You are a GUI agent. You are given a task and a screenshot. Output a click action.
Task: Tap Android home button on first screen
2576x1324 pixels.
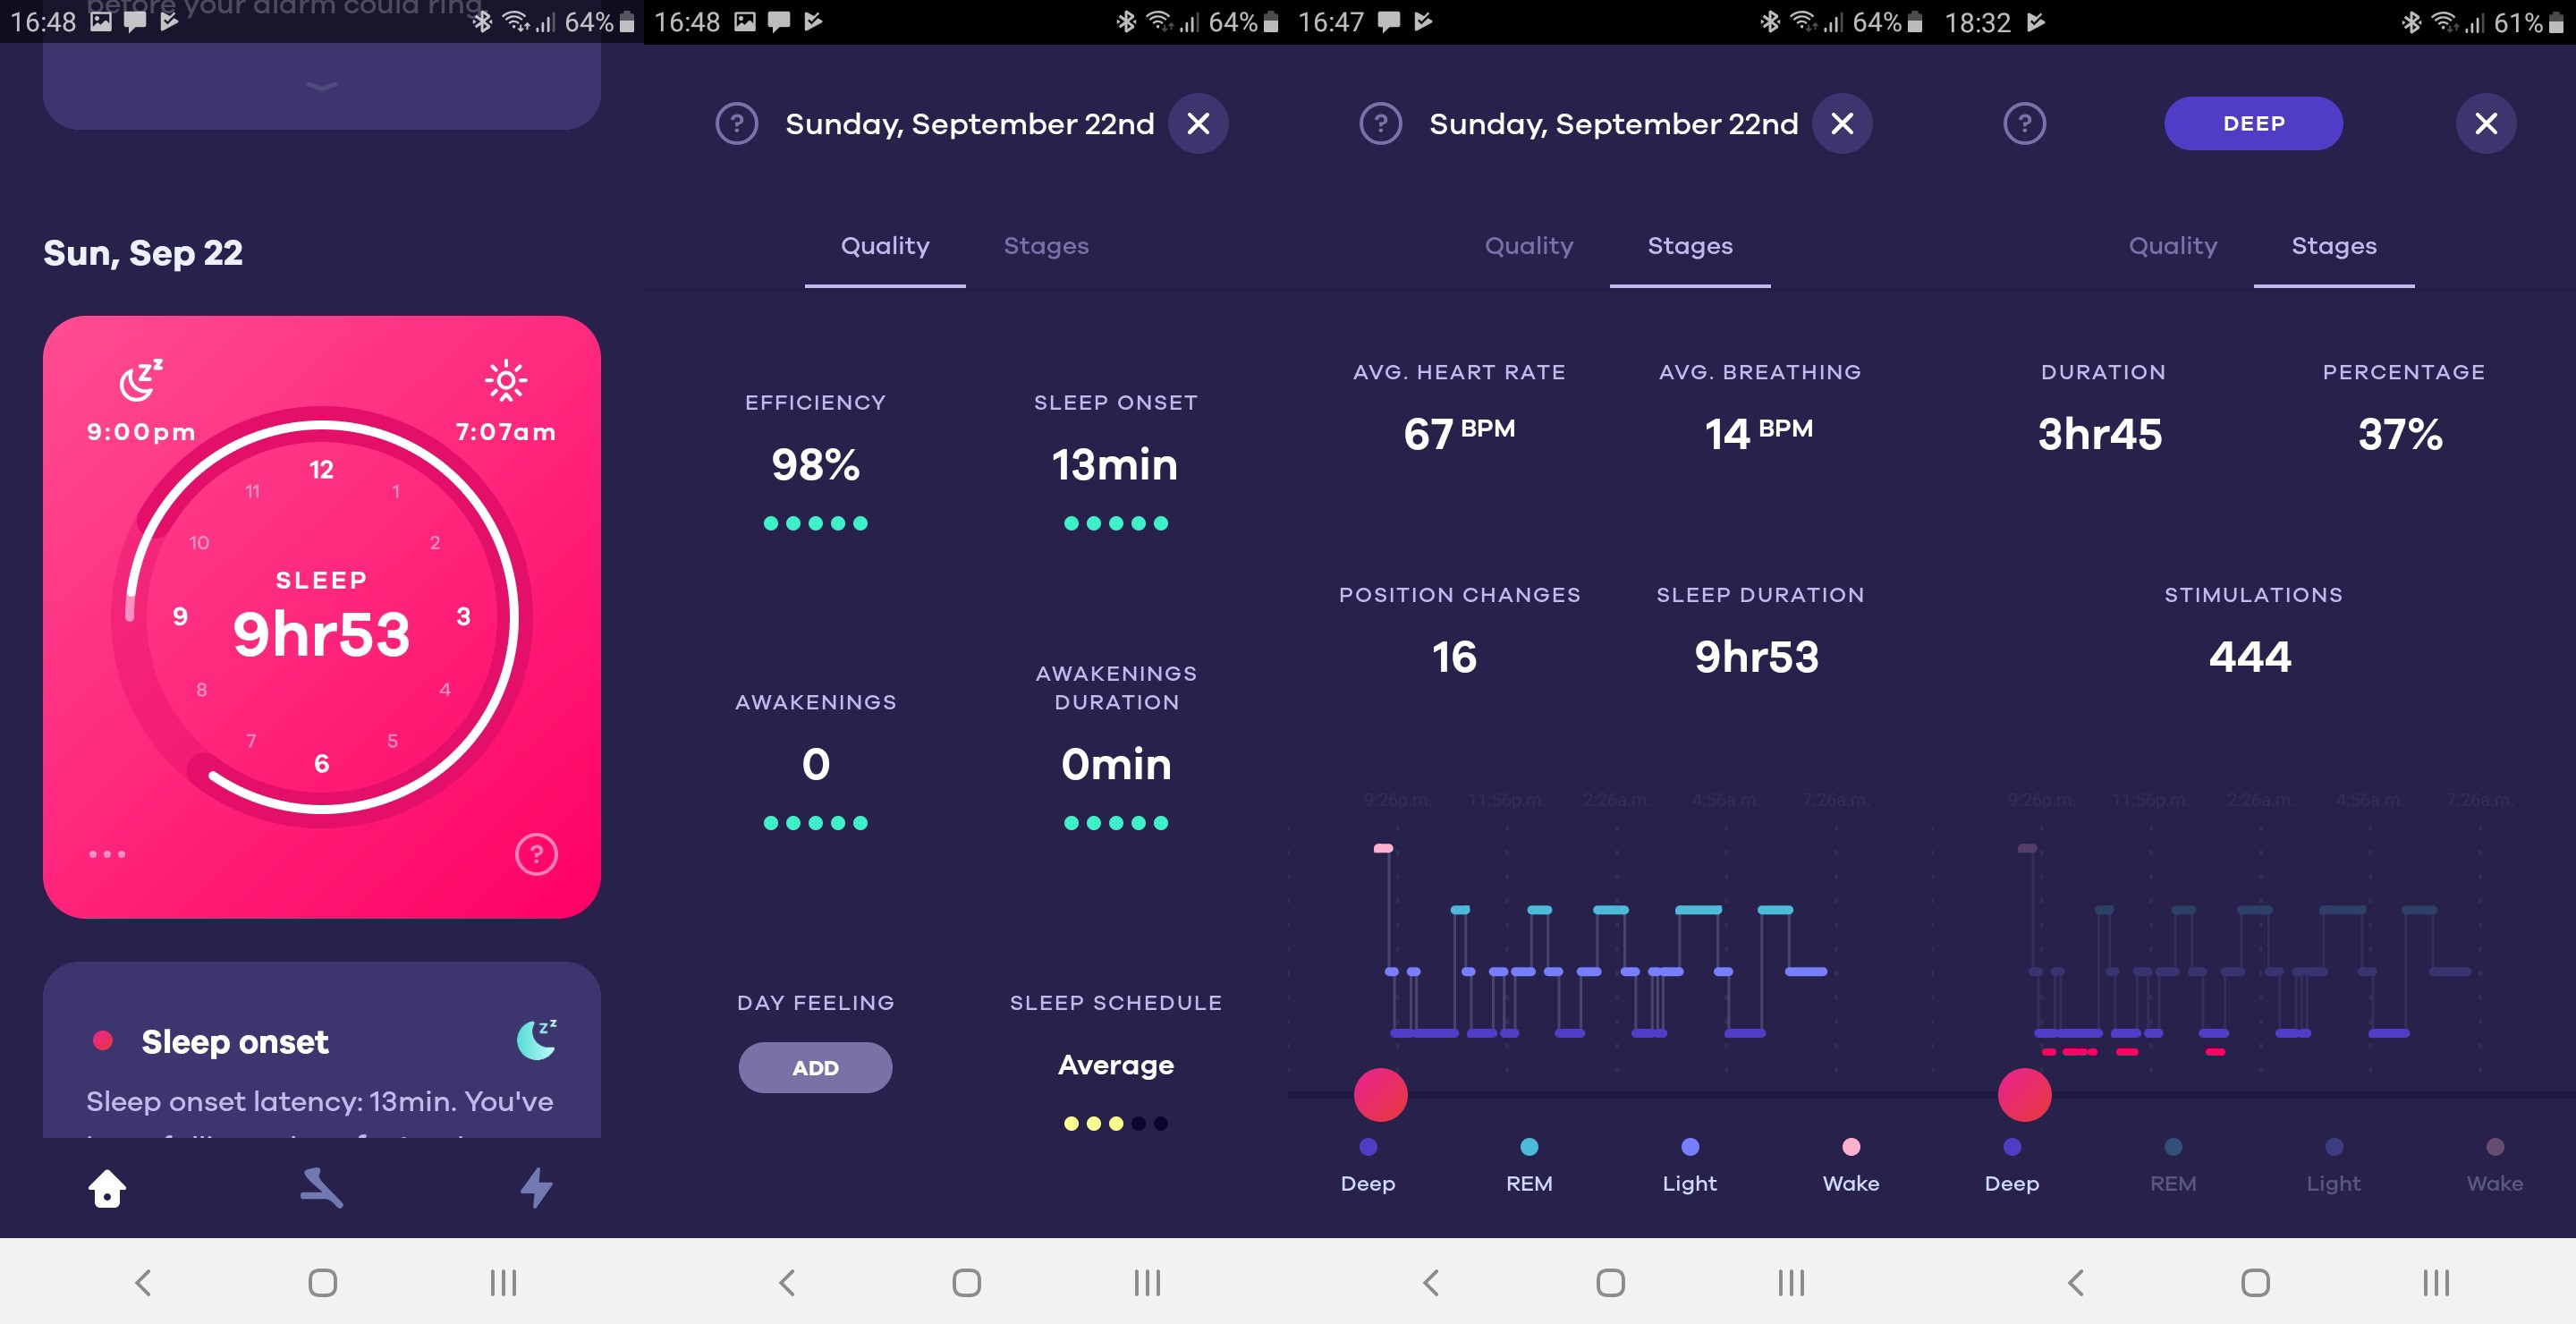322,1283
